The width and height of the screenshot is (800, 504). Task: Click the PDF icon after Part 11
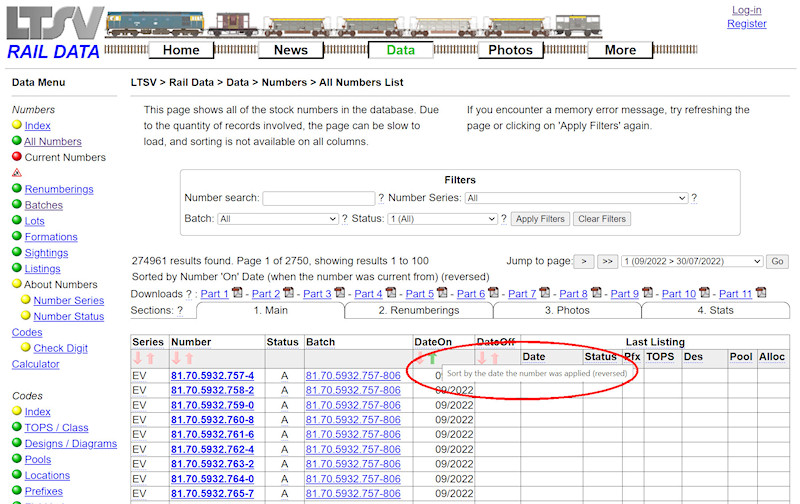point(760,294)
